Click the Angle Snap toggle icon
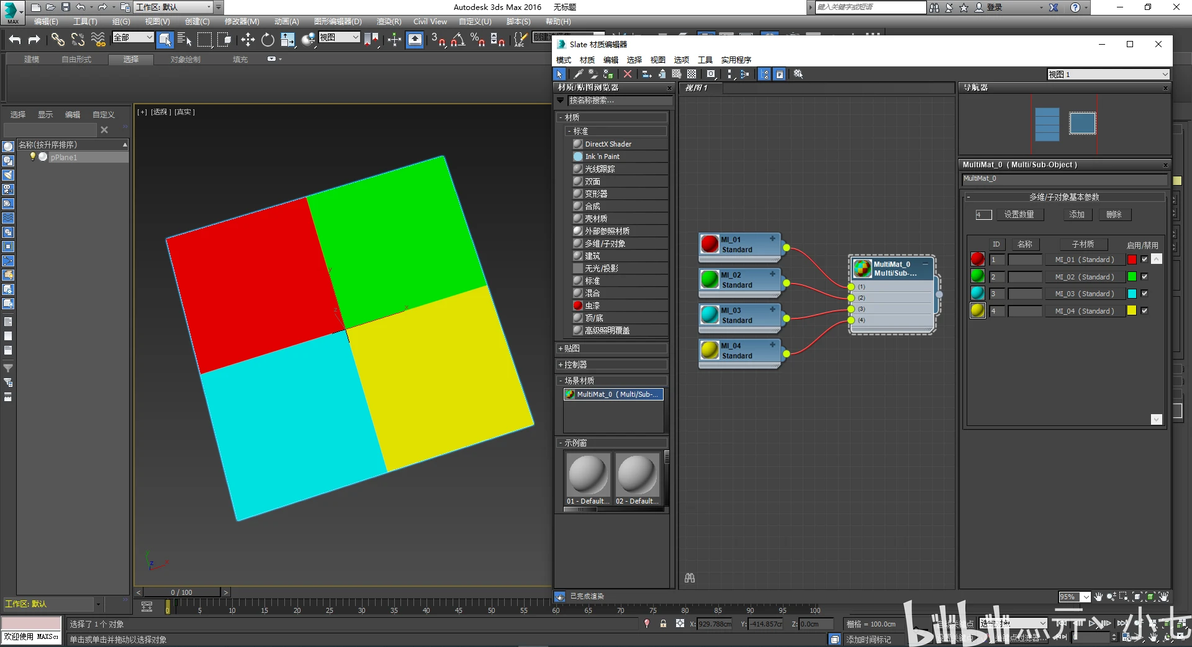Screen dimensions: 1192x647 457,40
